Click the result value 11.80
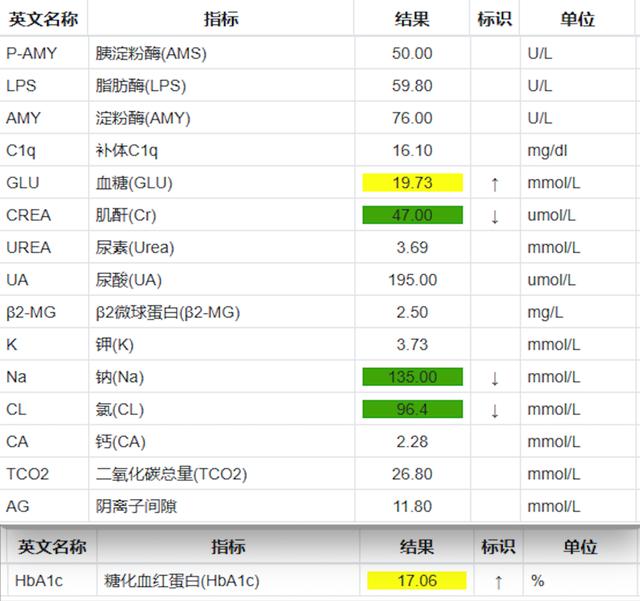The width and height of the screenshot is (640, 601). 412,506
